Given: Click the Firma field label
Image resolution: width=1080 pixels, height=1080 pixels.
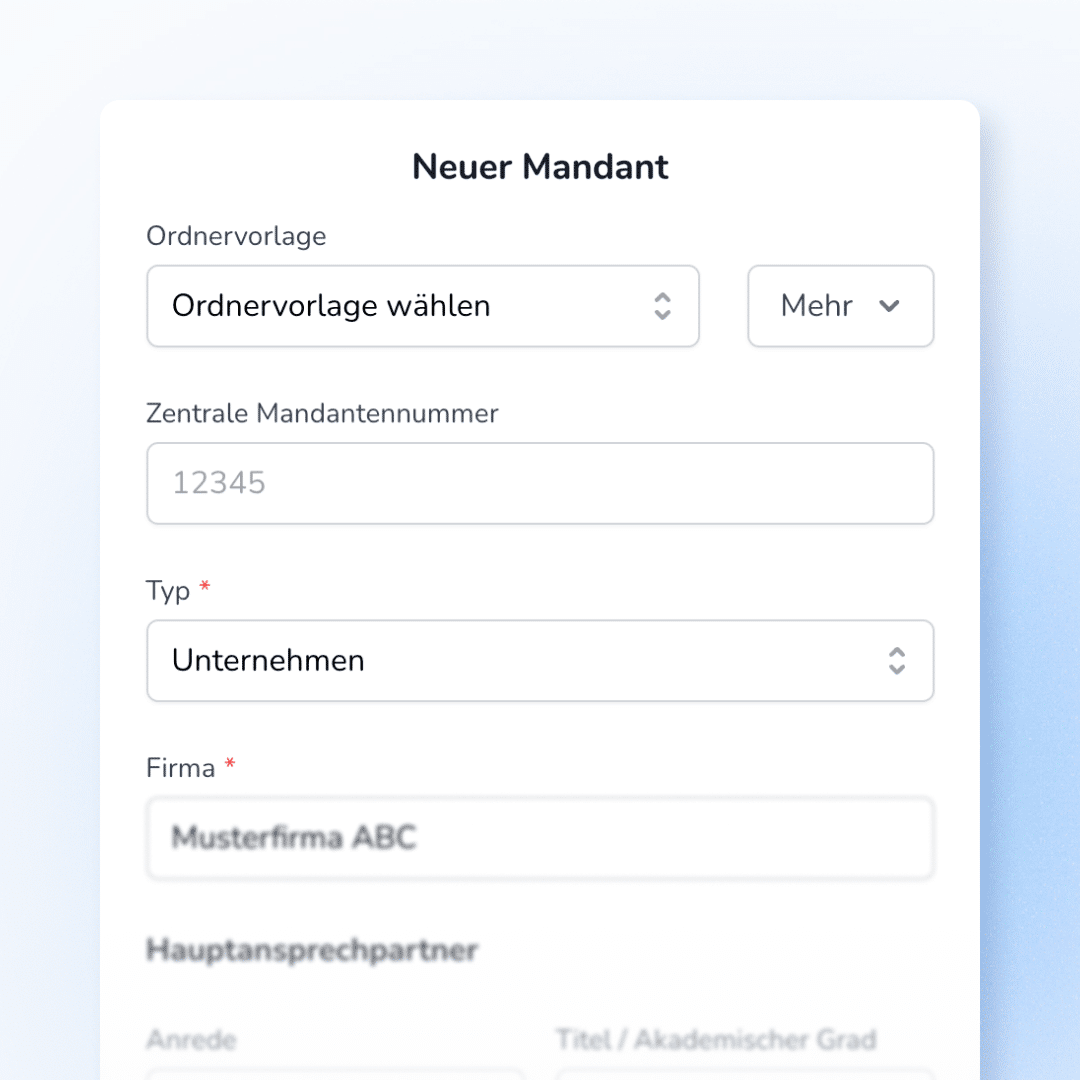Looking at the screenshot, I should point(181,768).
